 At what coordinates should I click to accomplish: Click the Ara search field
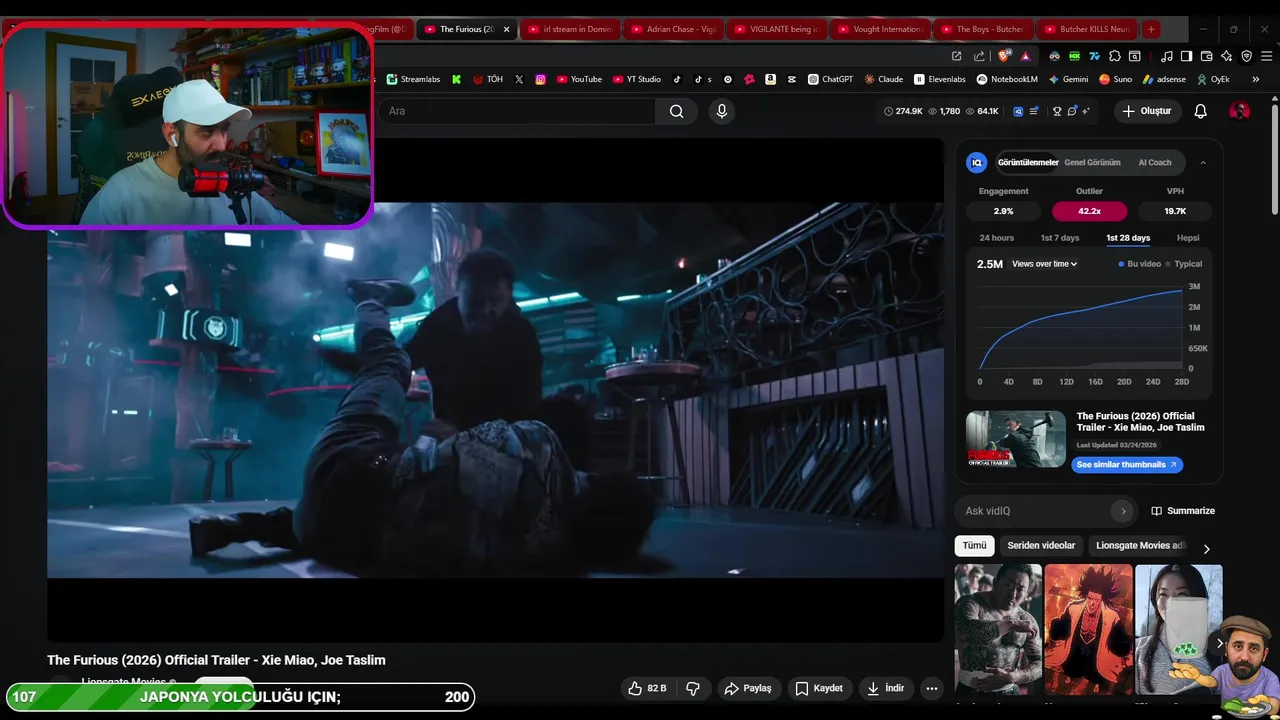(x=517, y=111)
